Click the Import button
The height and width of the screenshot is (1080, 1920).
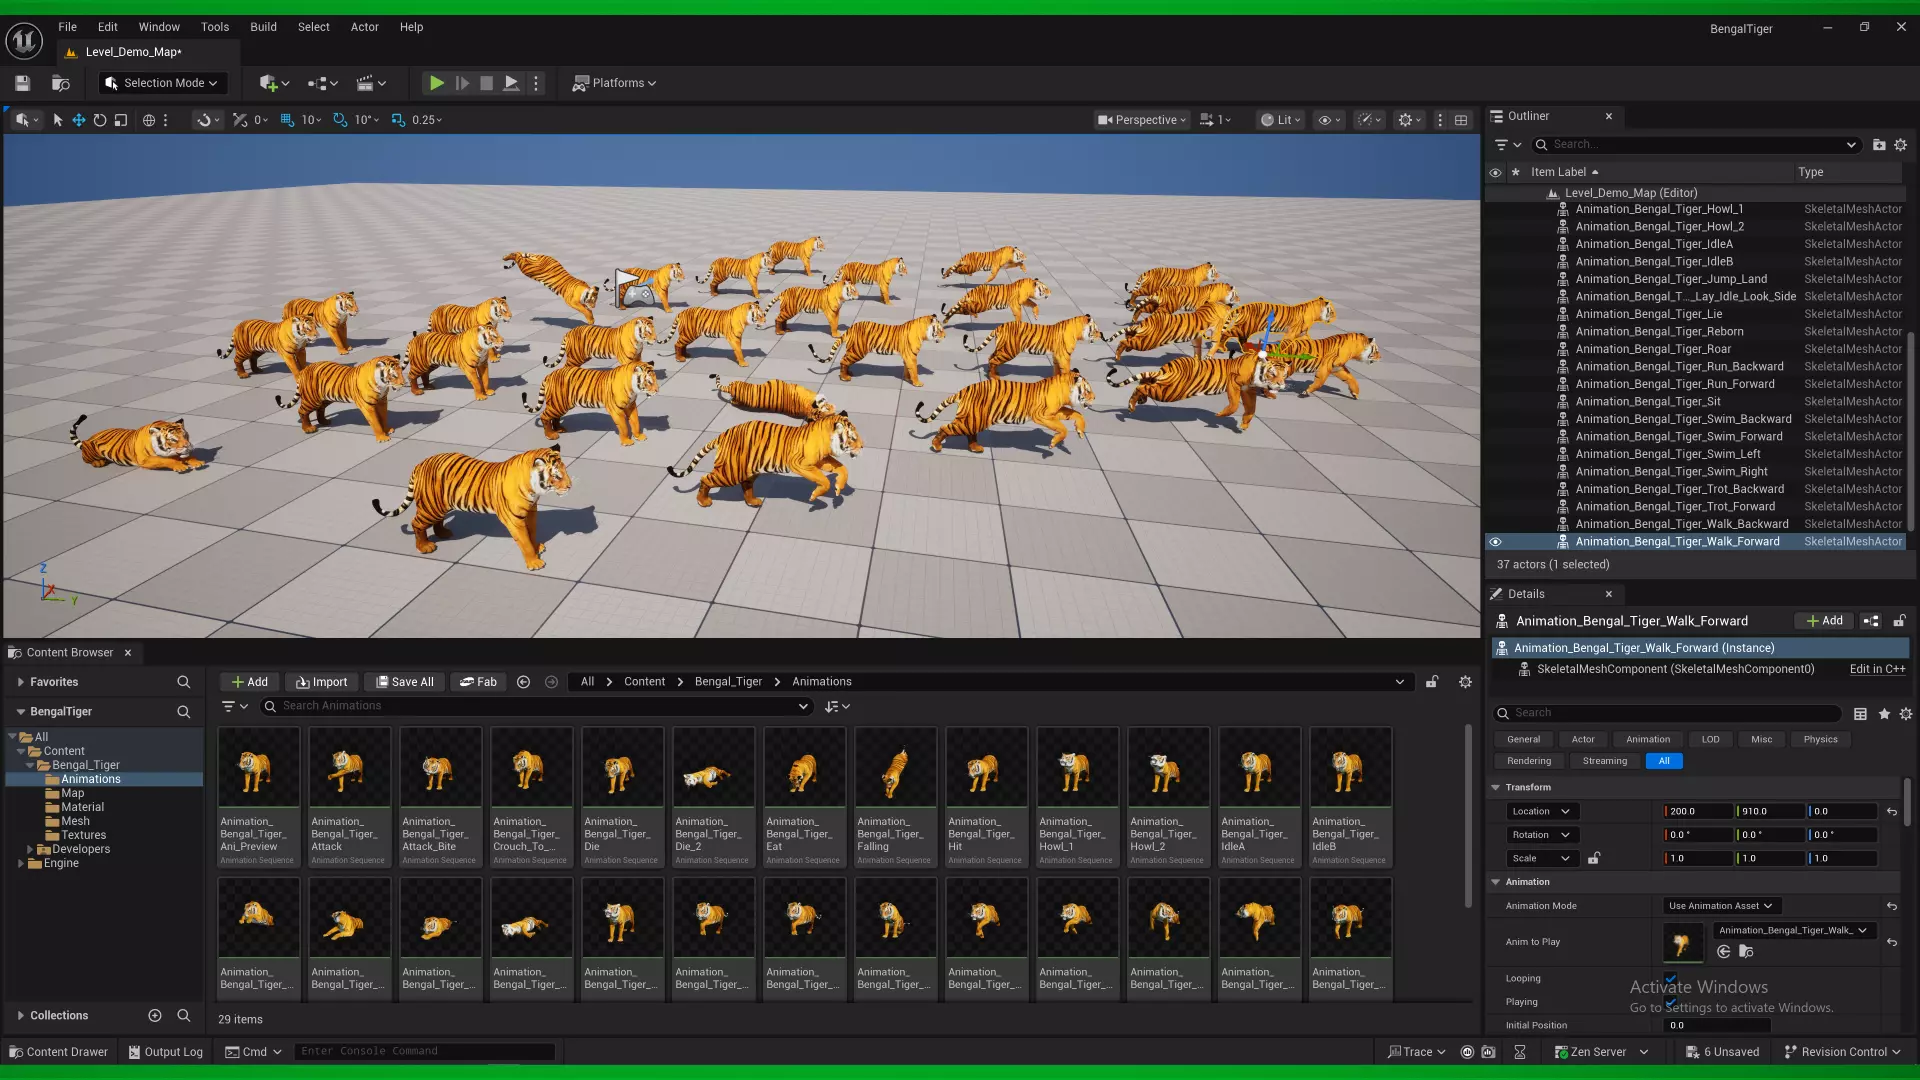322,682
